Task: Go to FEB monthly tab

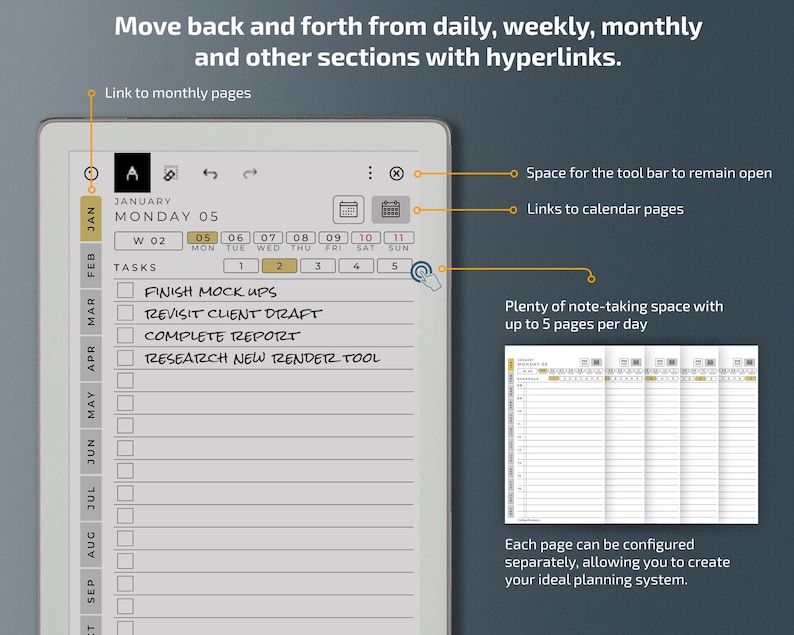Action: (91, 265)
